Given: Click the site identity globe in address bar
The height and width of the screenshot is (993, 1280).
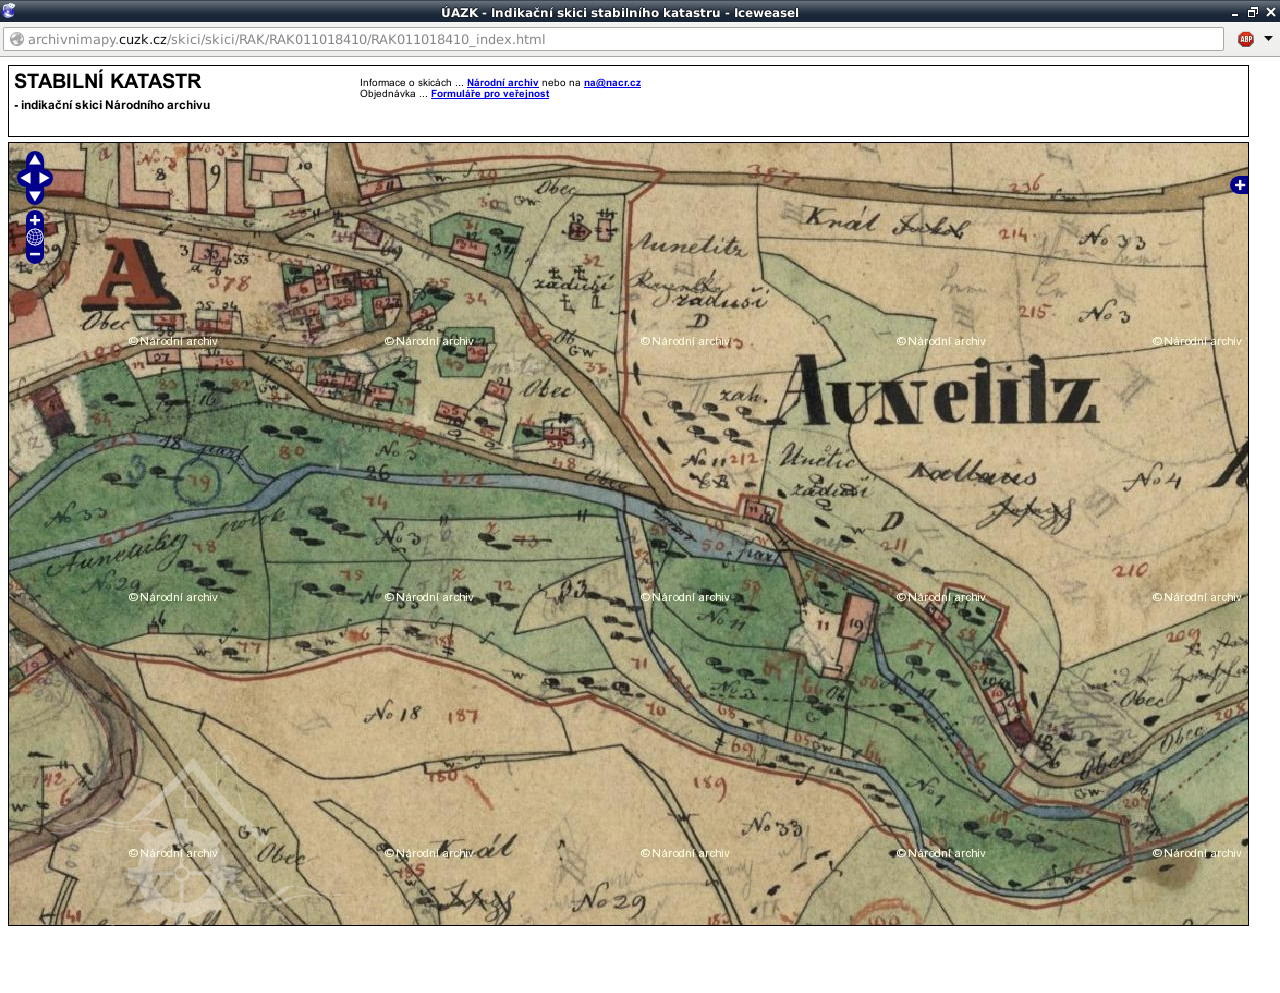Looking at the screenshot, I should point(17,39).
